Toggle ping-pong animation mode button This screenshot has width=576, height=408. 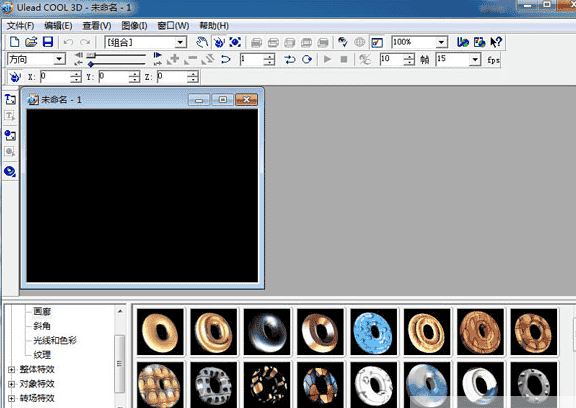[x=289, y=59]
